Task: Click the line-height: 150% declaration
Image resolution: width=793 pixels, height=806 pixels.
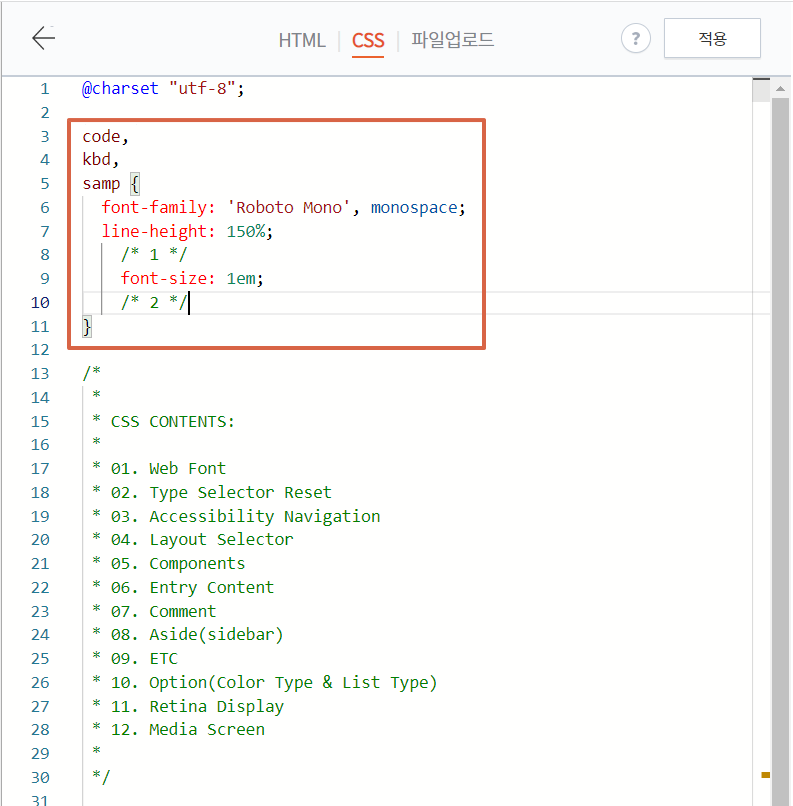Action: [x=187, y=231]
